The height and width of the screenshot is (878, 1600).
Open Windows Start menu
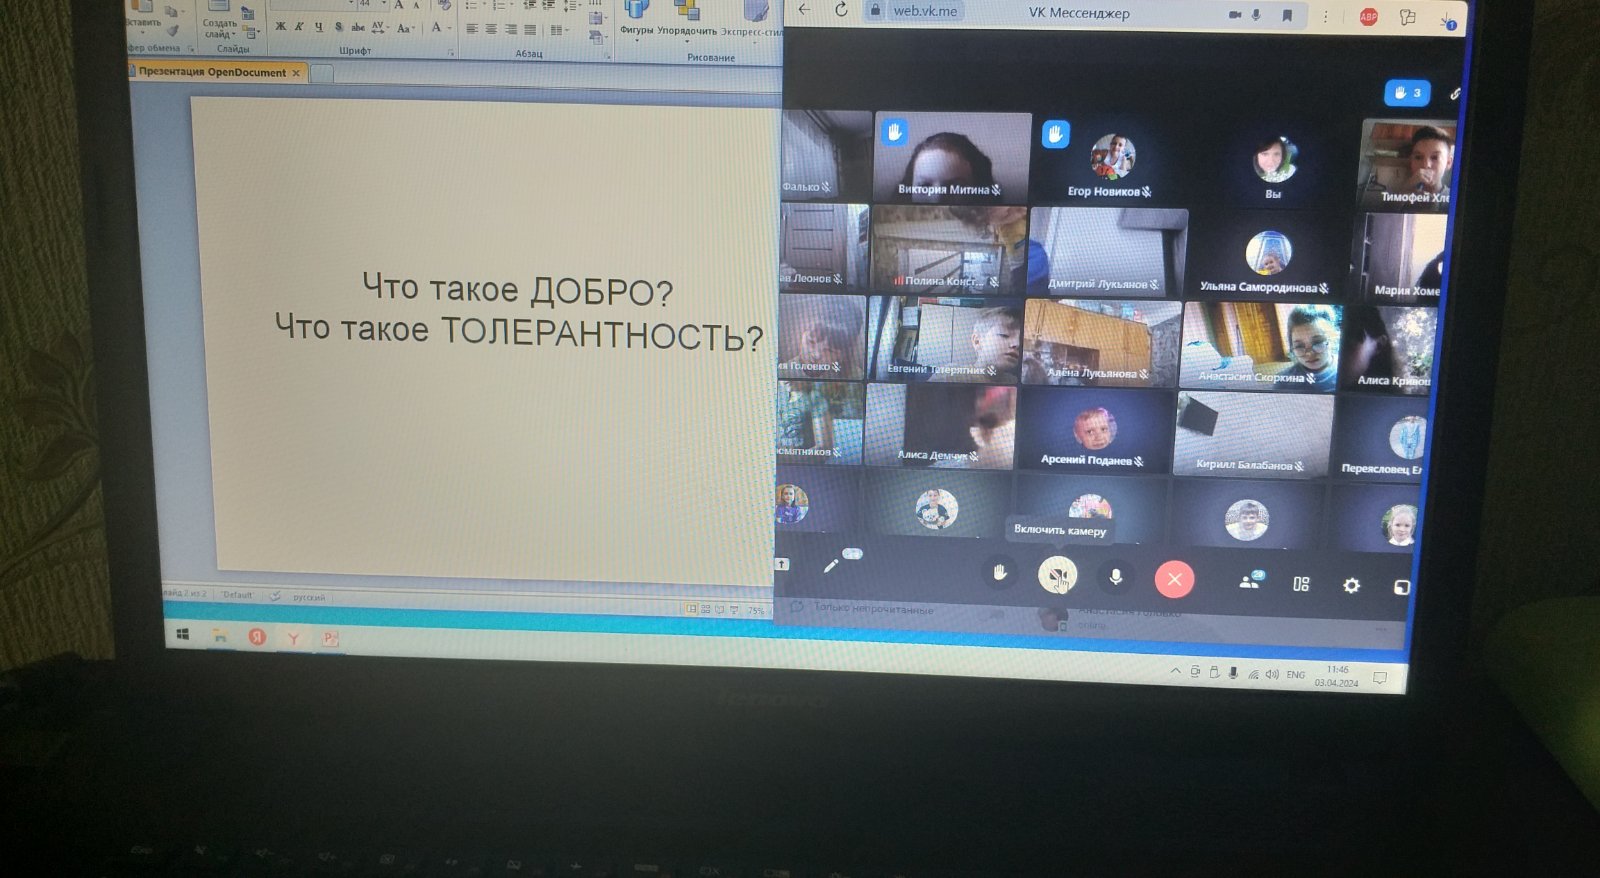click(x=183, y=634)
